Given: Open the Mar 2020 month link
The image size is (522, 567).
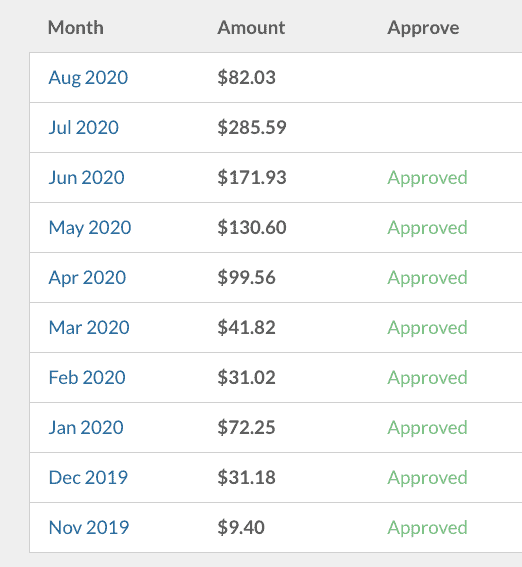Looking at the screenshot, I should pyautogui.click(x=89, y=328).
